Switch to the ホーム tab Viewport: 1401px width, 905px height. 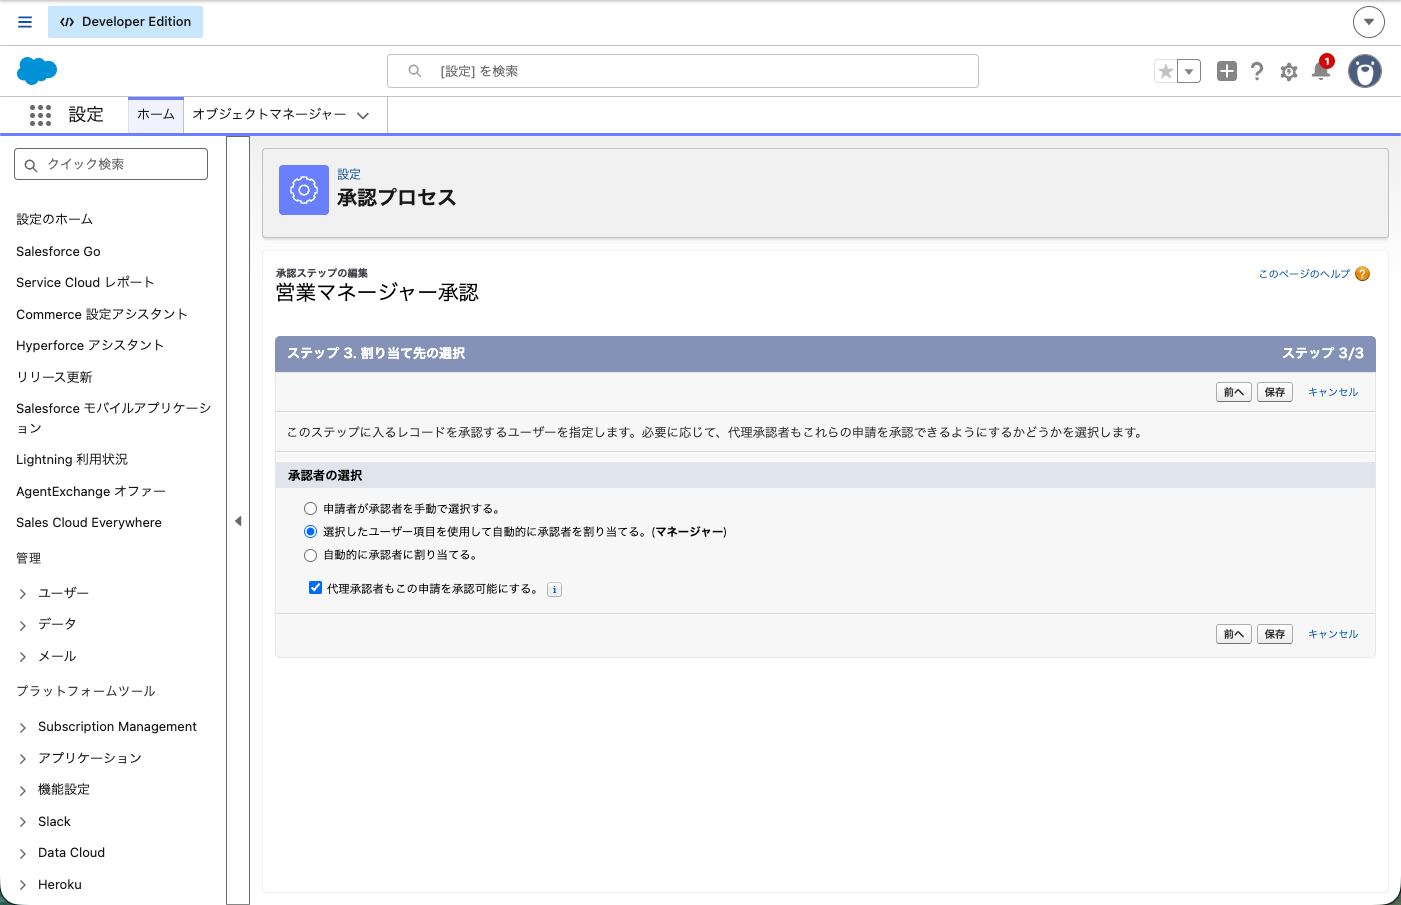click(x=156, y=115)
